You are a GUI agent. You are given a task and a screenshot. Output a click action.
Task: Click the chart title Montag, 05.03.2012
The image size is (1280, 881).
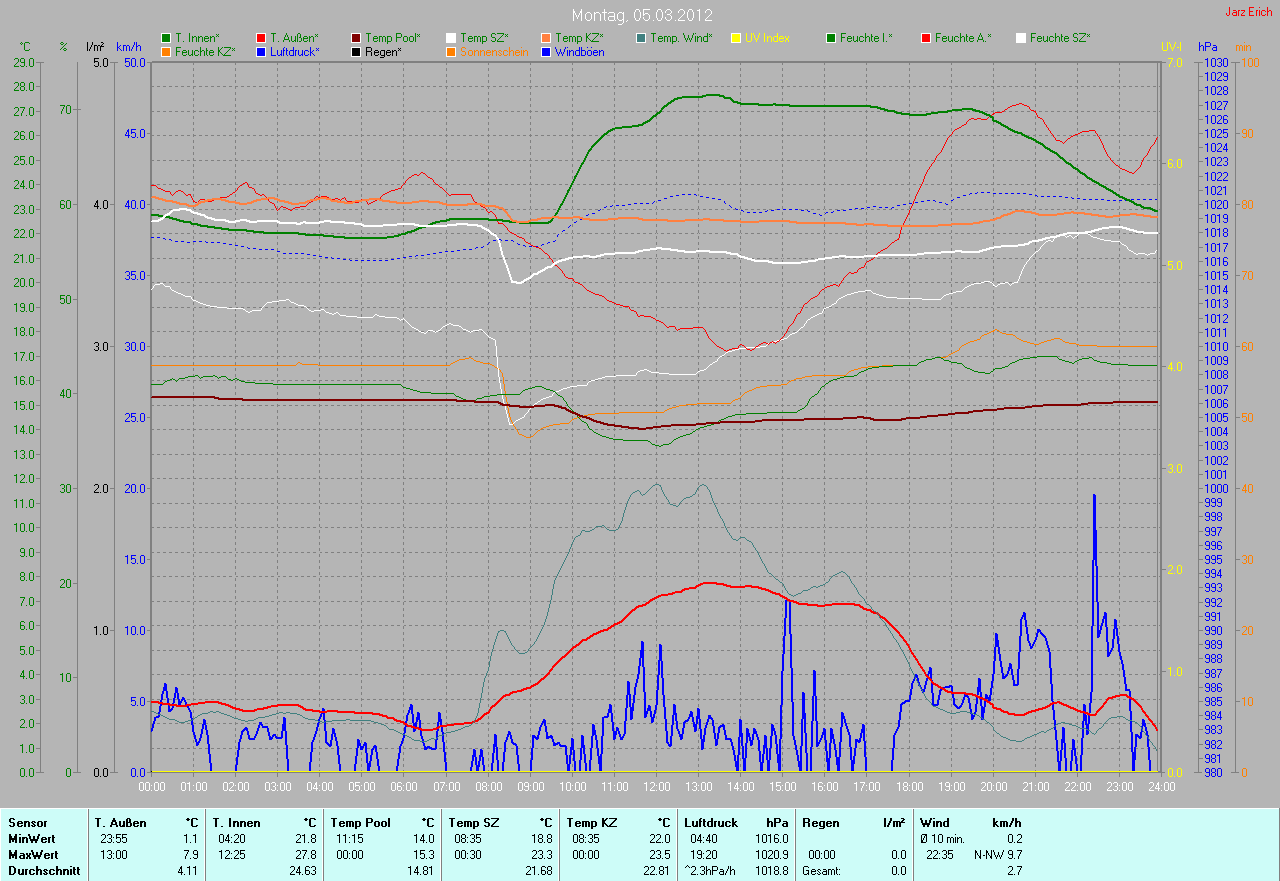pyautogui.click(x=642, y=15)
